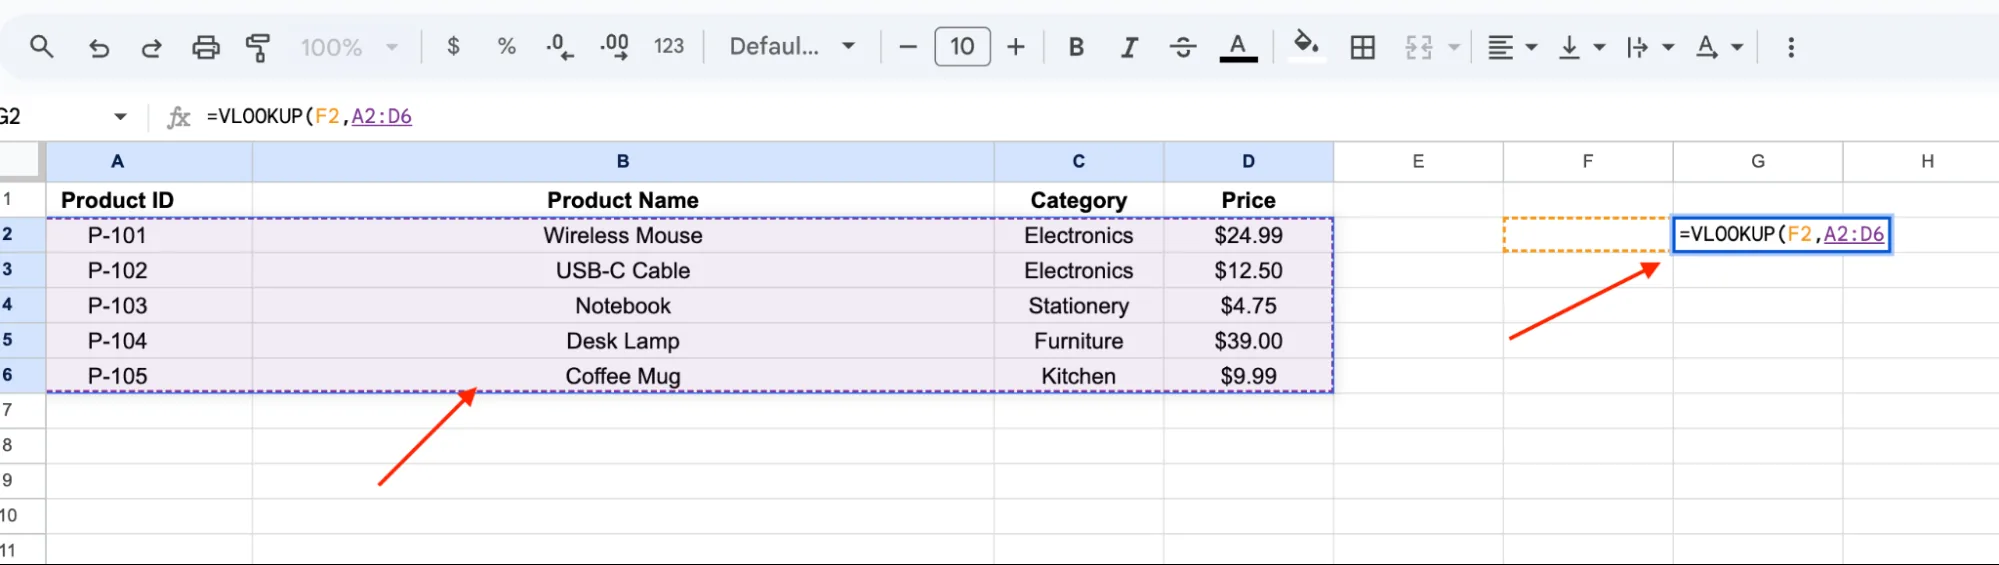Select column C header
The image size is (1999, 565).
[x=1079, y=161]
